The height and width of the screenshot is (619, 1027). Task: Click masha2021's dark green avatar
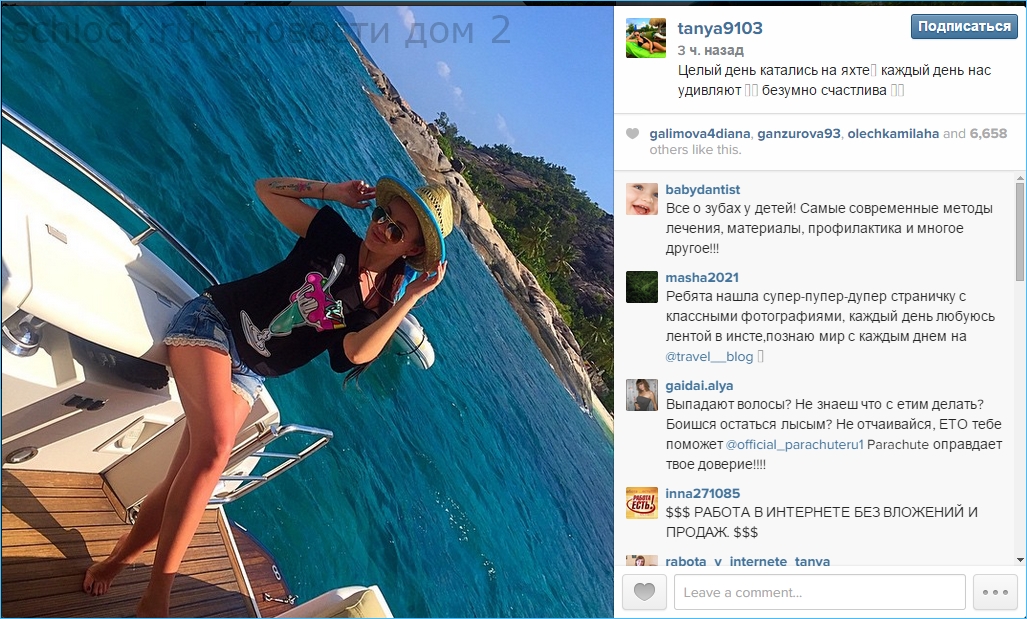click(x=642, y=287)
